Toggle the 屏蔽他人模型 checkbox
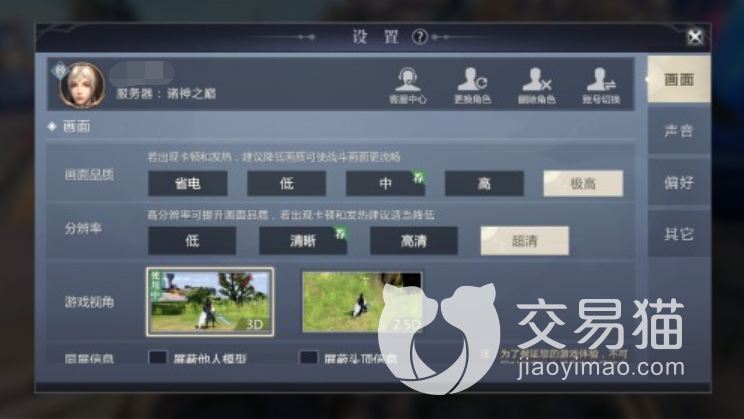744x419 pixels. coord(158,357)
